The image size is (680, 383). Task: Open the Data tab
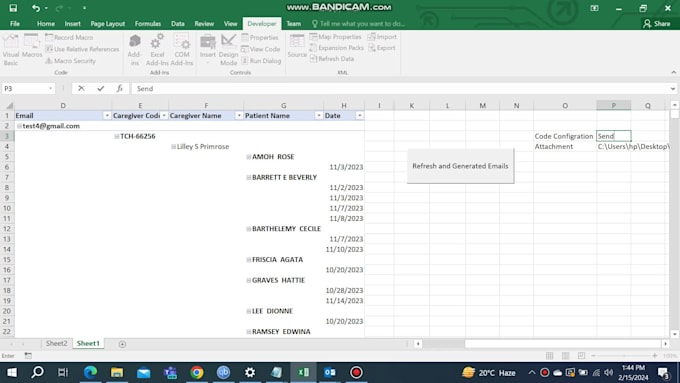177,23
